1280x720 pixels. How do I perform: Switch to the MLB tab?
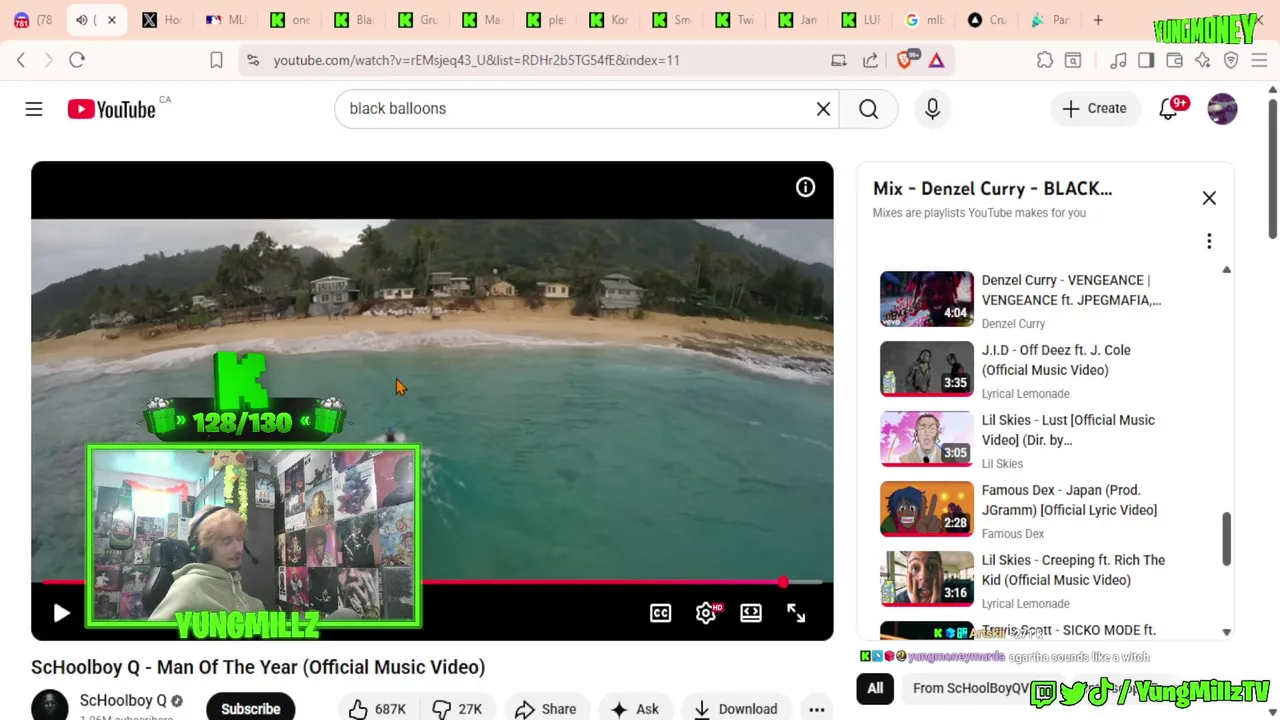[x=225, y=20]
